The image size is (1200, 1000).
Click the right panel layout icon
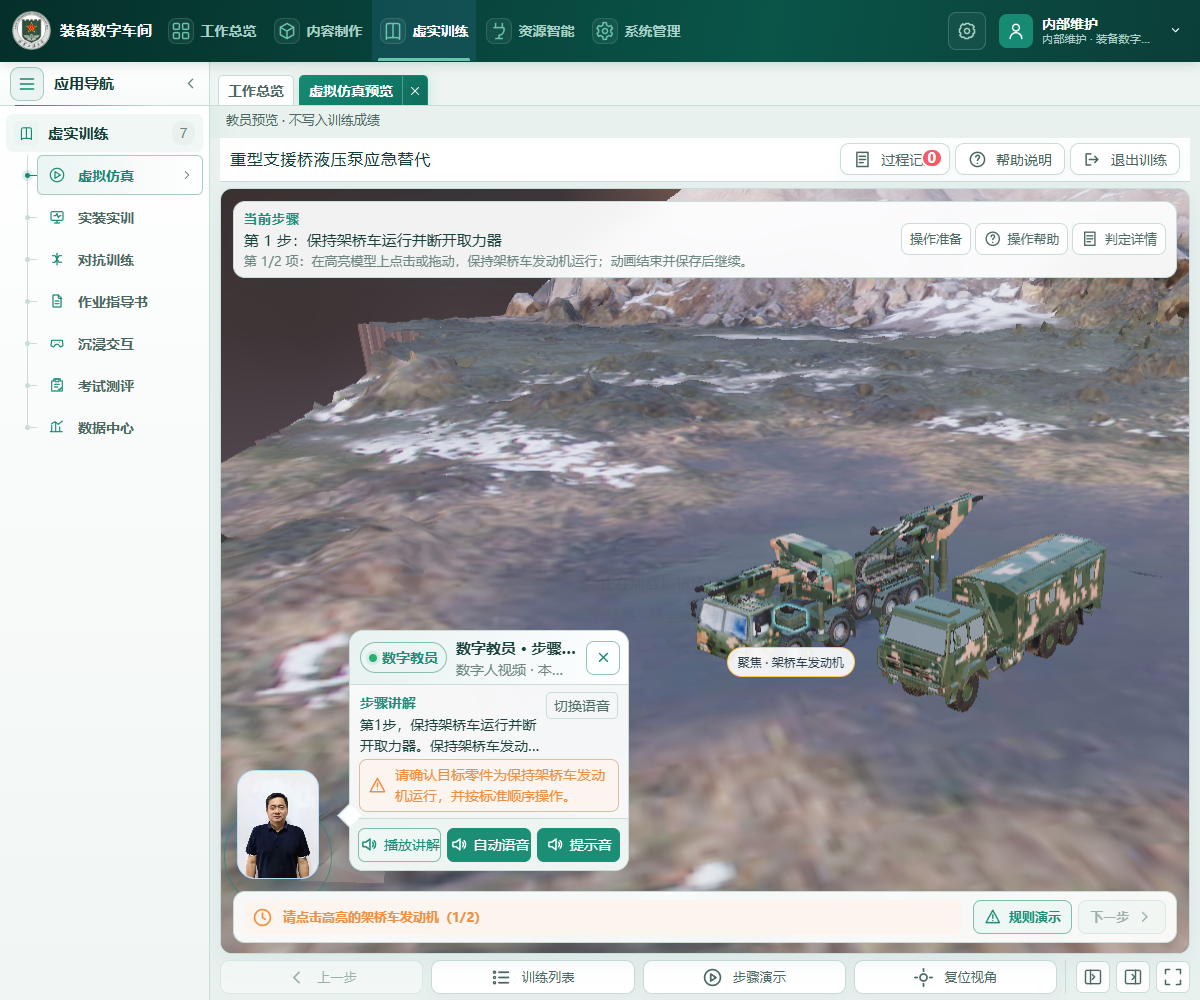click(1132, 977)
